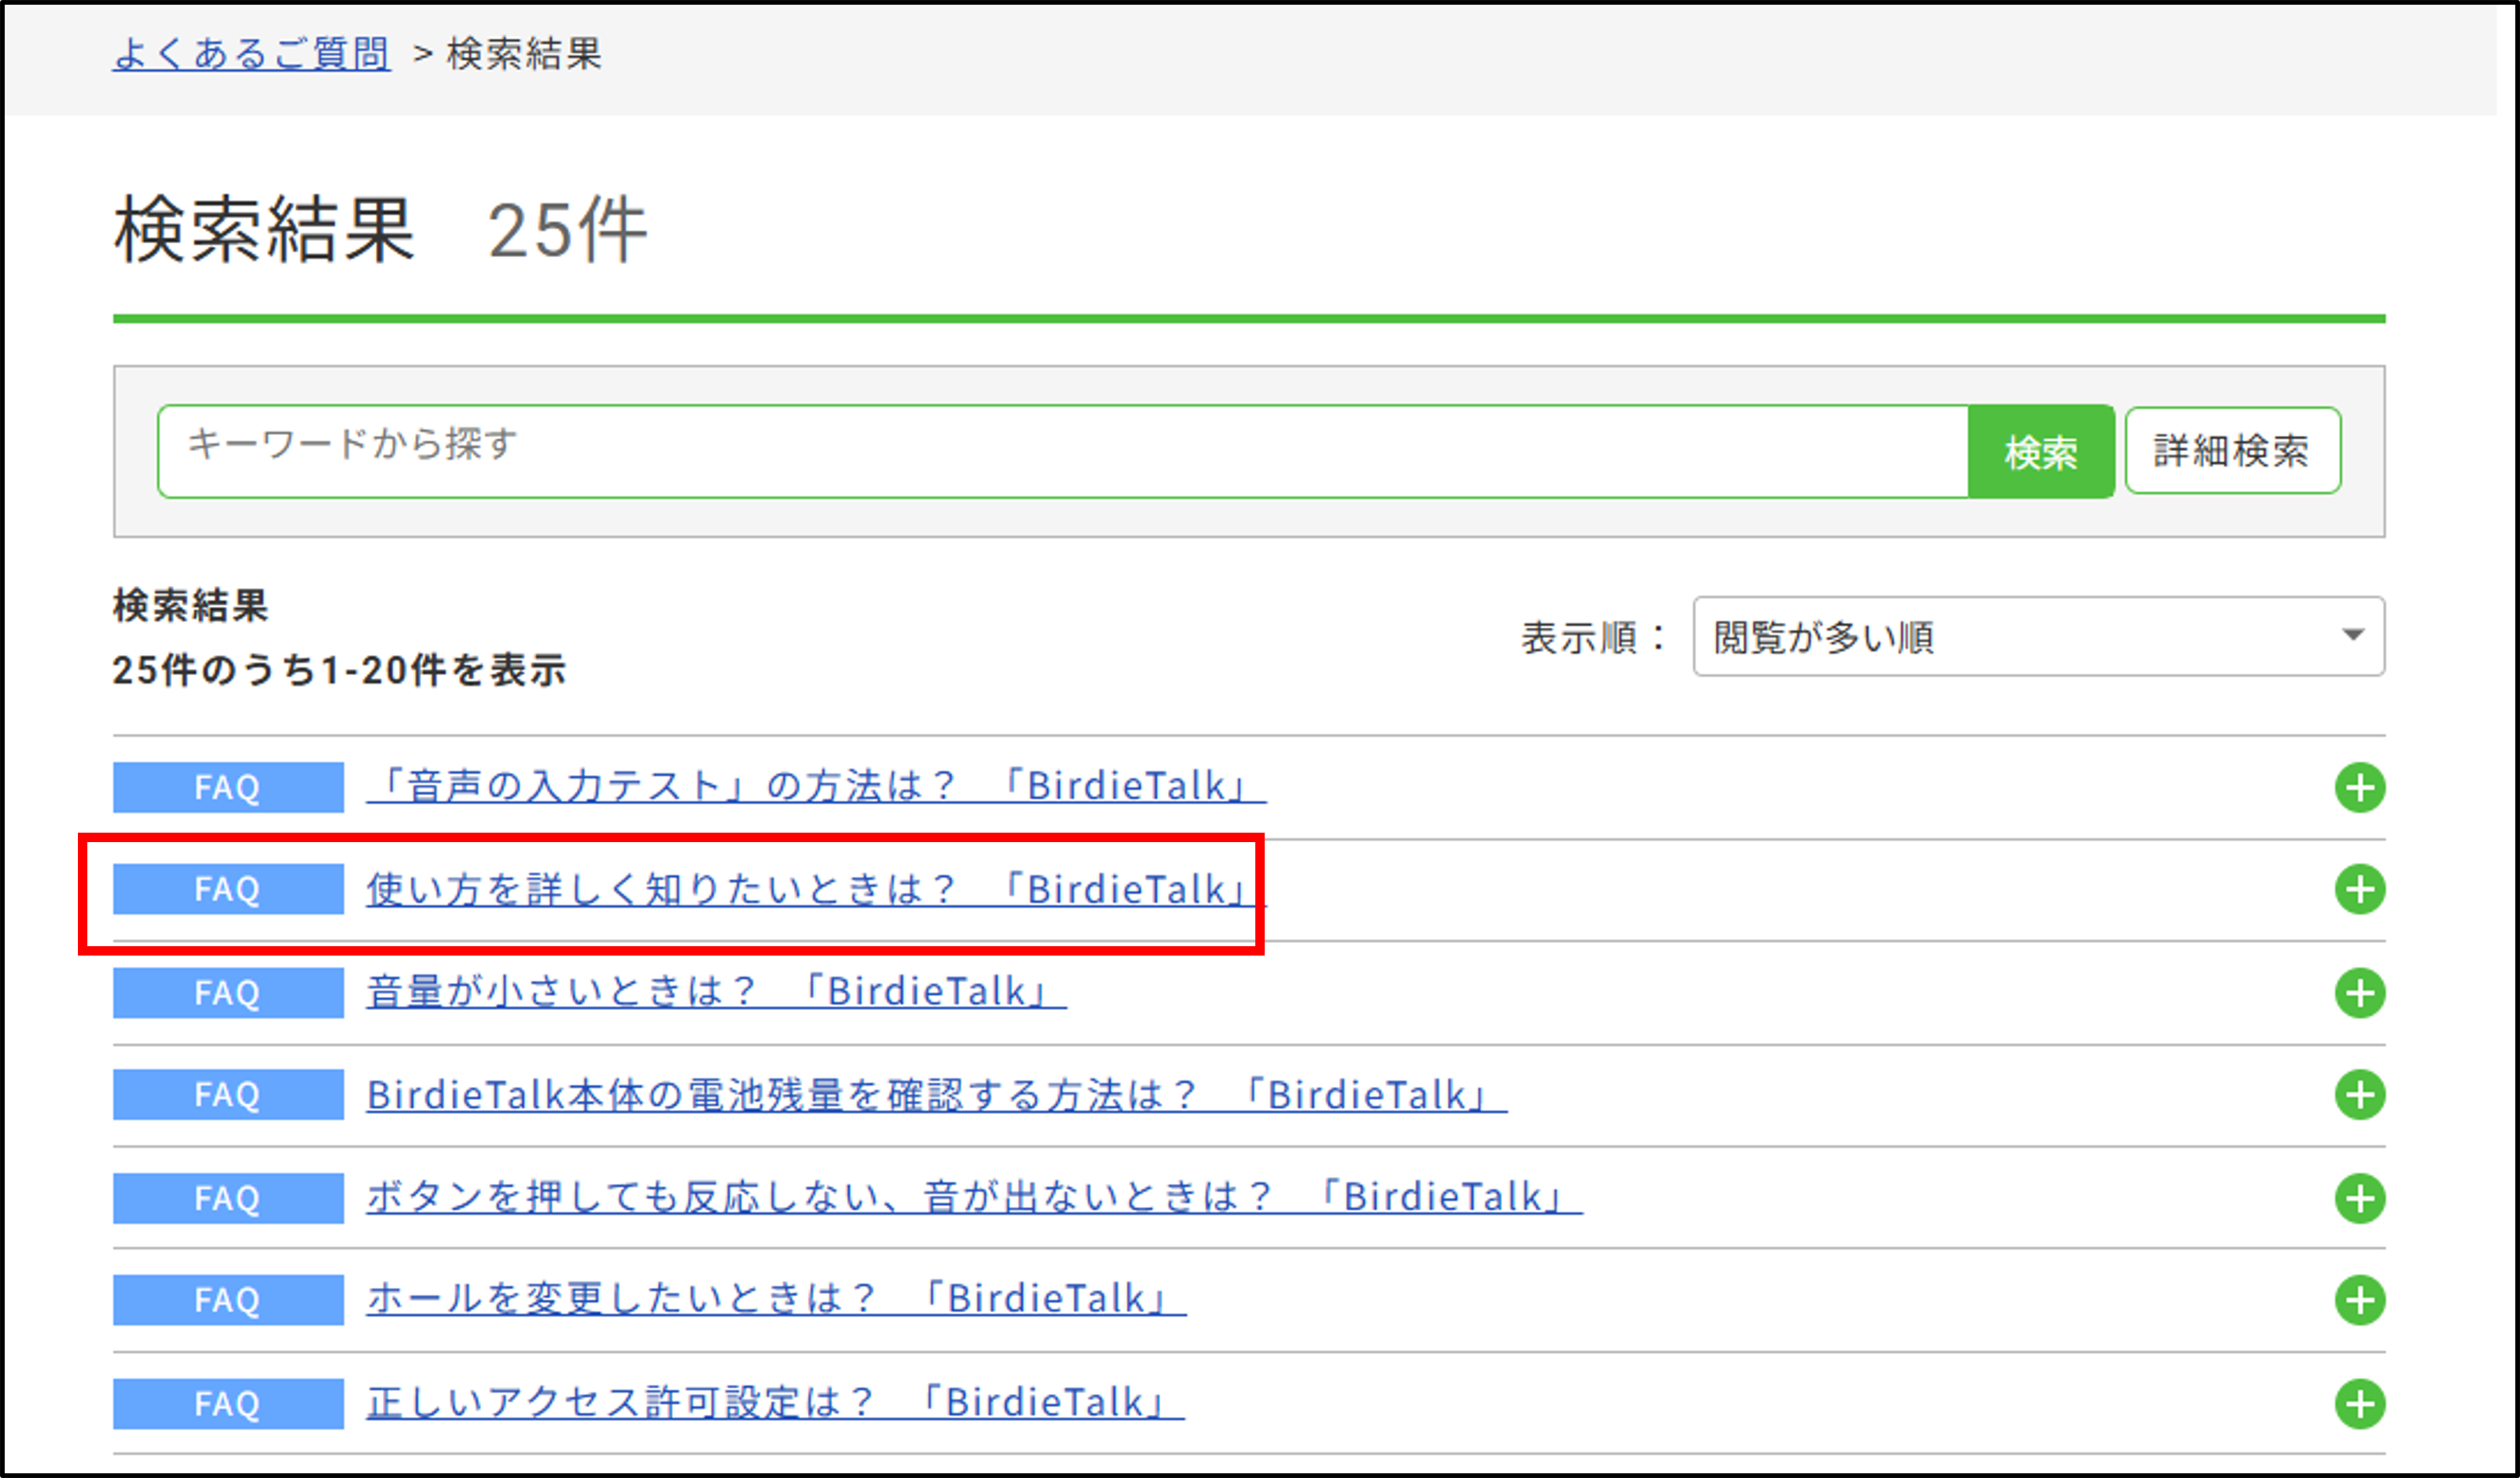This screenshot has width=2520, height=1478.
Task: Click the 表示順： label
Action: [1593, 637]
